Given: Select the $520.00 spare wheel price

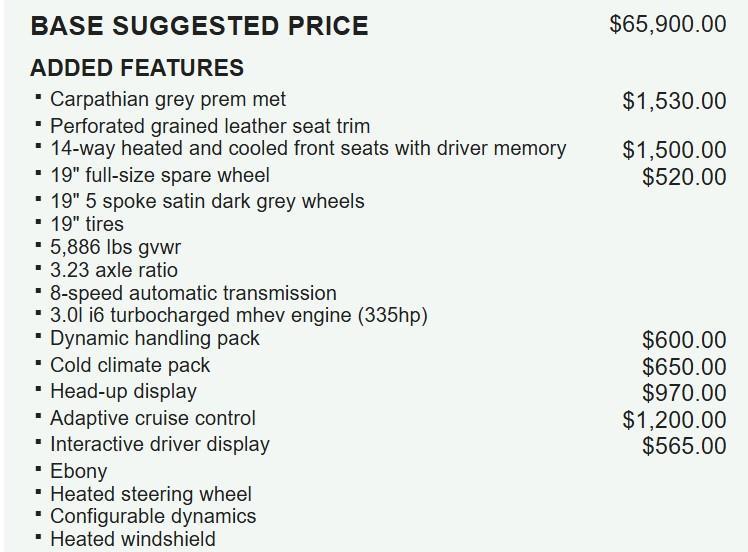Looking at the screenshot, I should [684, 177].
